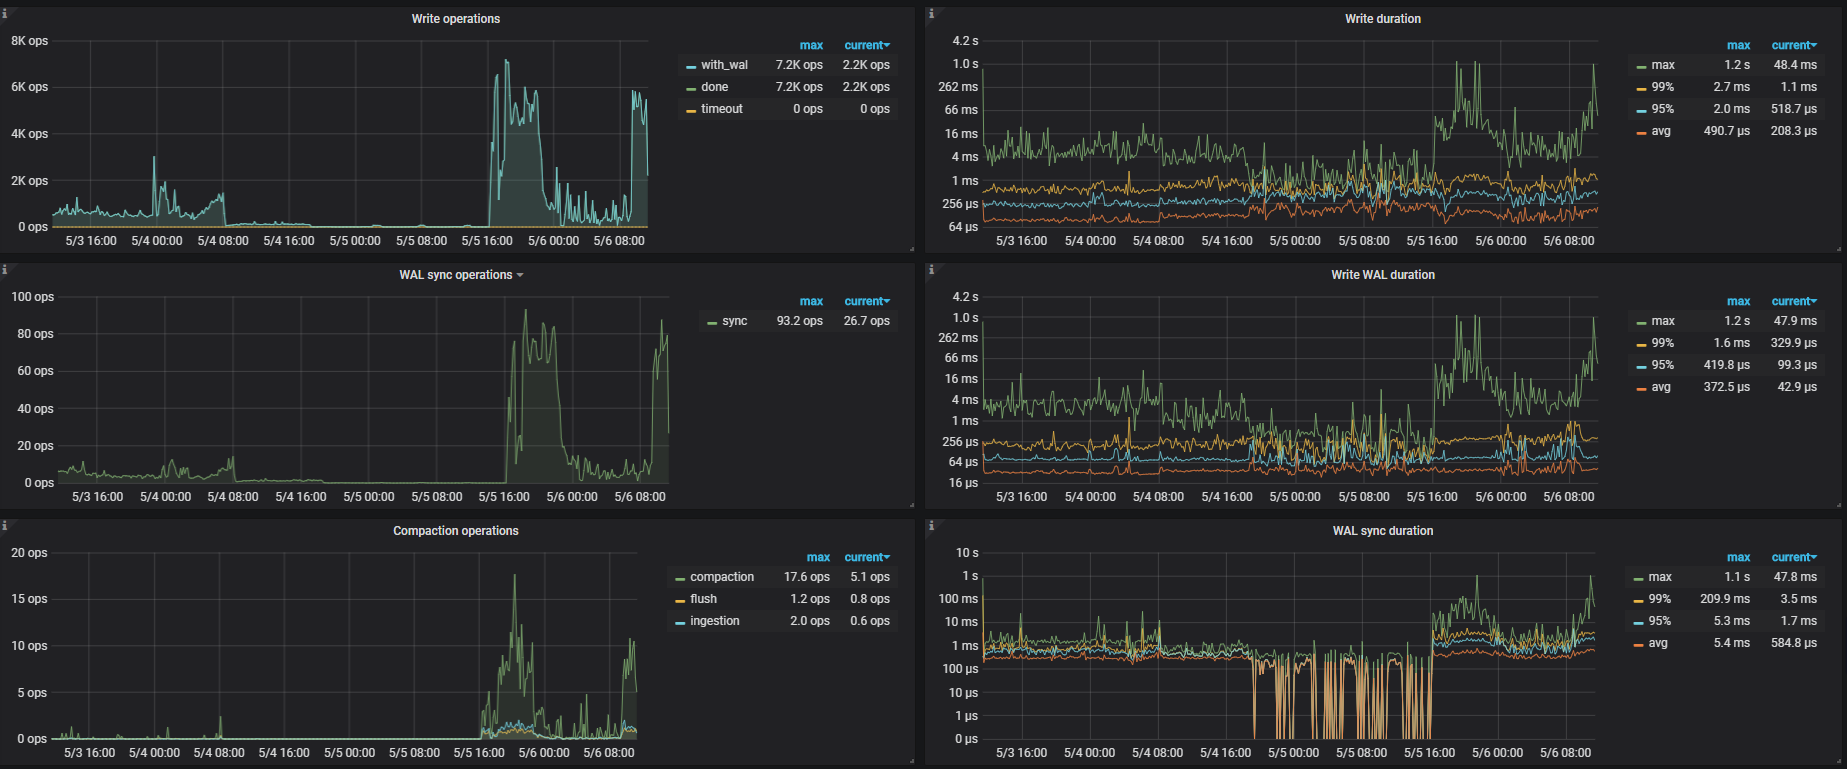
Task: Click the info icon on Write WAL duration panel
Action: (932, 270)
